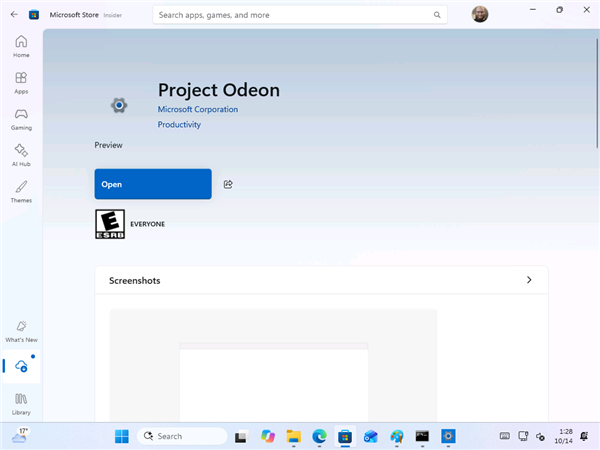Go back using the back arrow
This screenshot has height=450, width=600.
14,15
